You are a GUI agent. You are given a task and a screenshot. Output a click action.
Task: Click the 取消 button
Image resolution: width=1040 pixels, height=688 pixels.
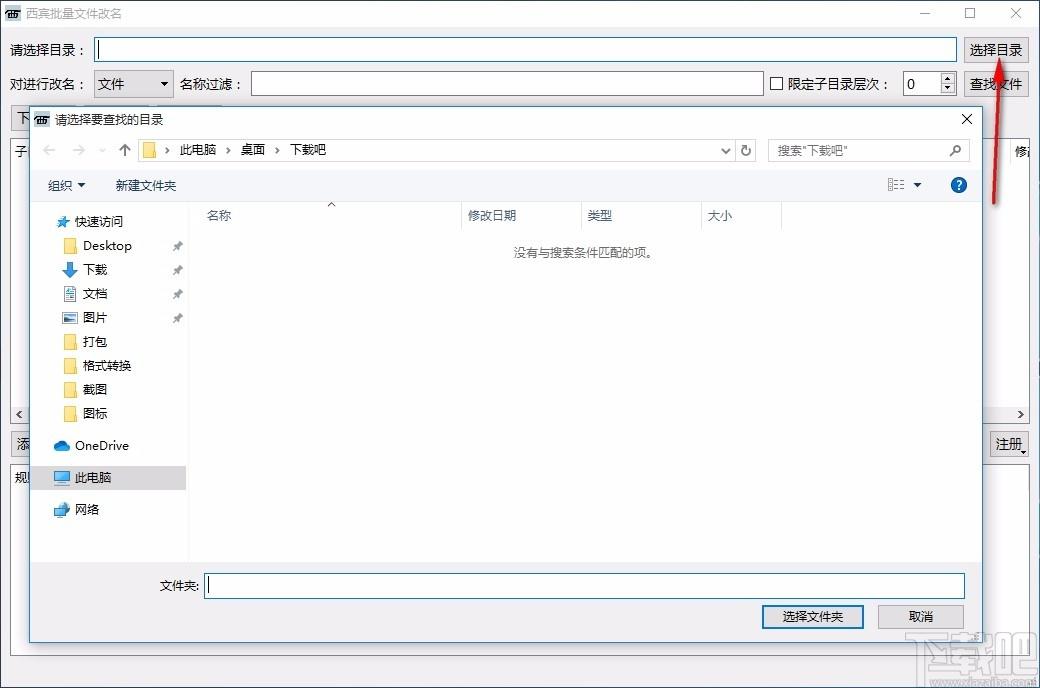pos(921,617)
